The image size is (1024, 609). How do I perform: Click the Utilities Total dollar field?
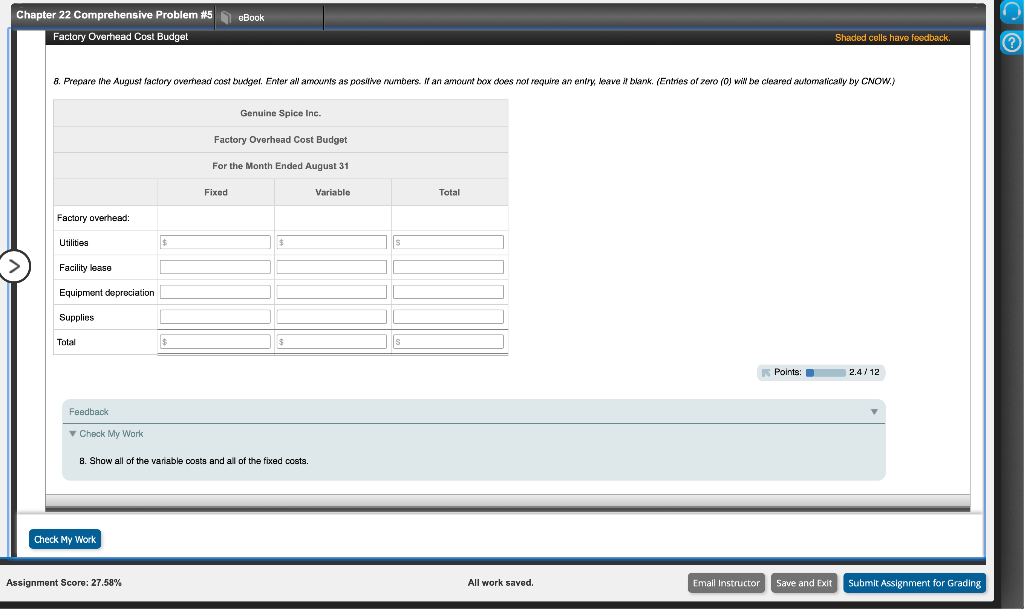tap(449, 241)
